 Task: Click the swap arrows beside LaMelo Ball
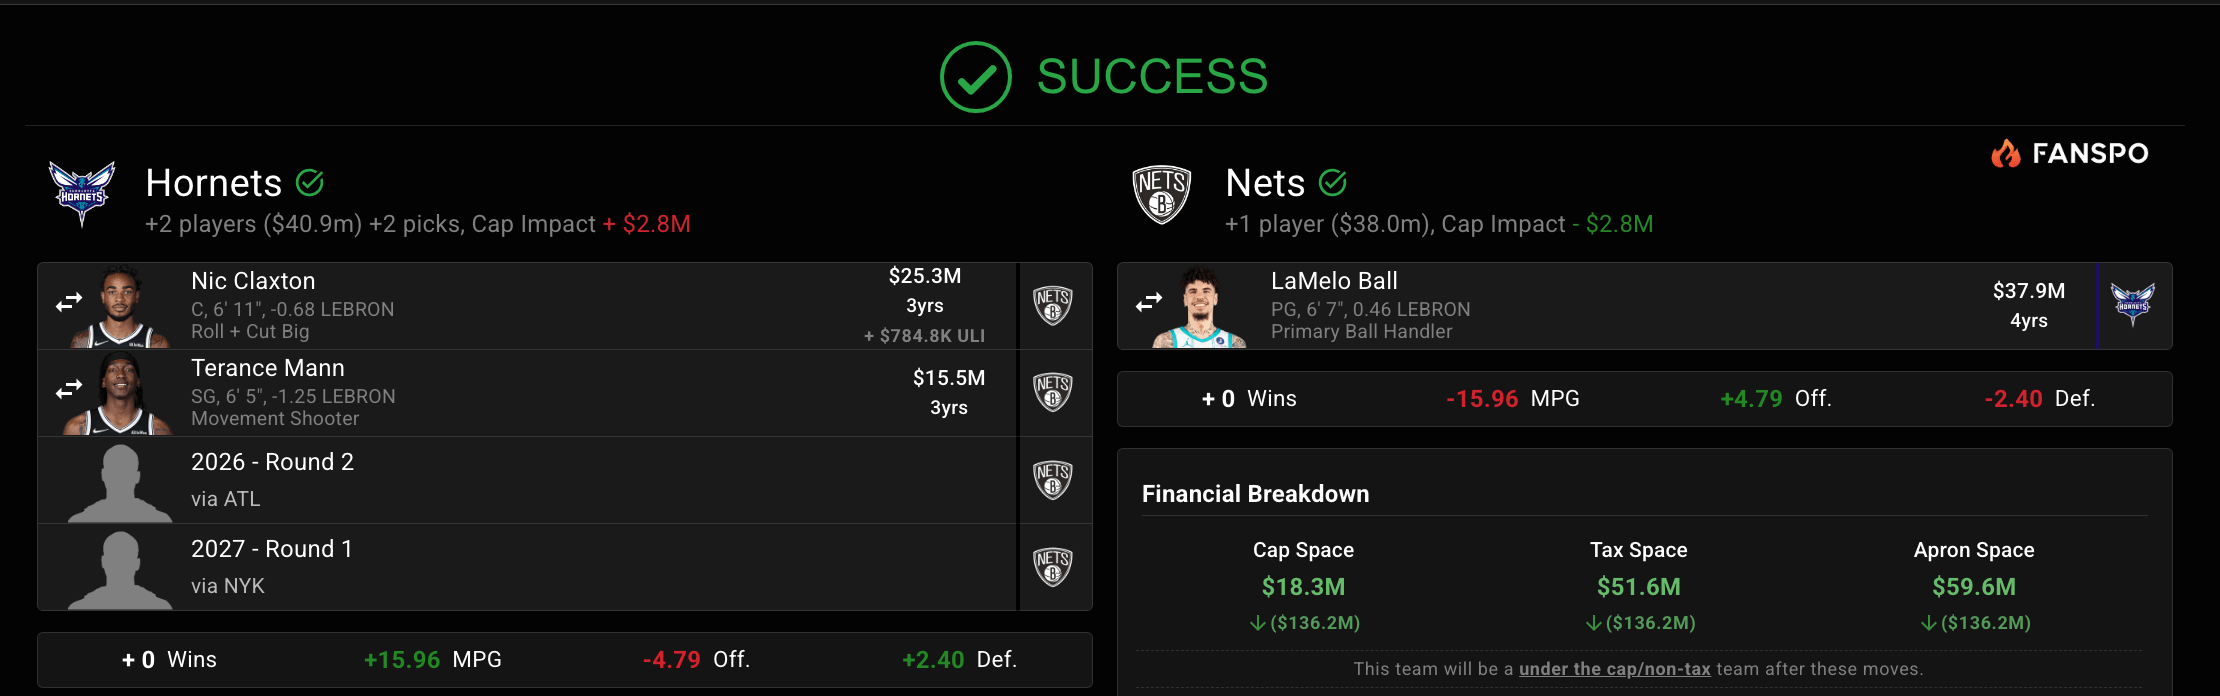(x=1149, y=302)
